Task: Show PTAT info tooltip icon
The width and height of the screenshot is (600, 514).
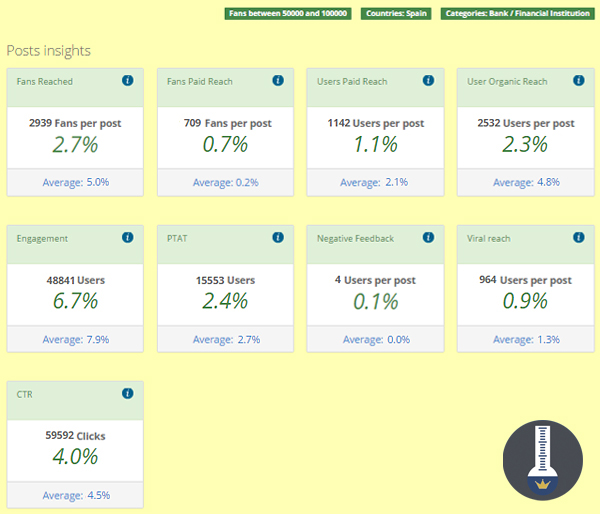Action: [277, 238]
